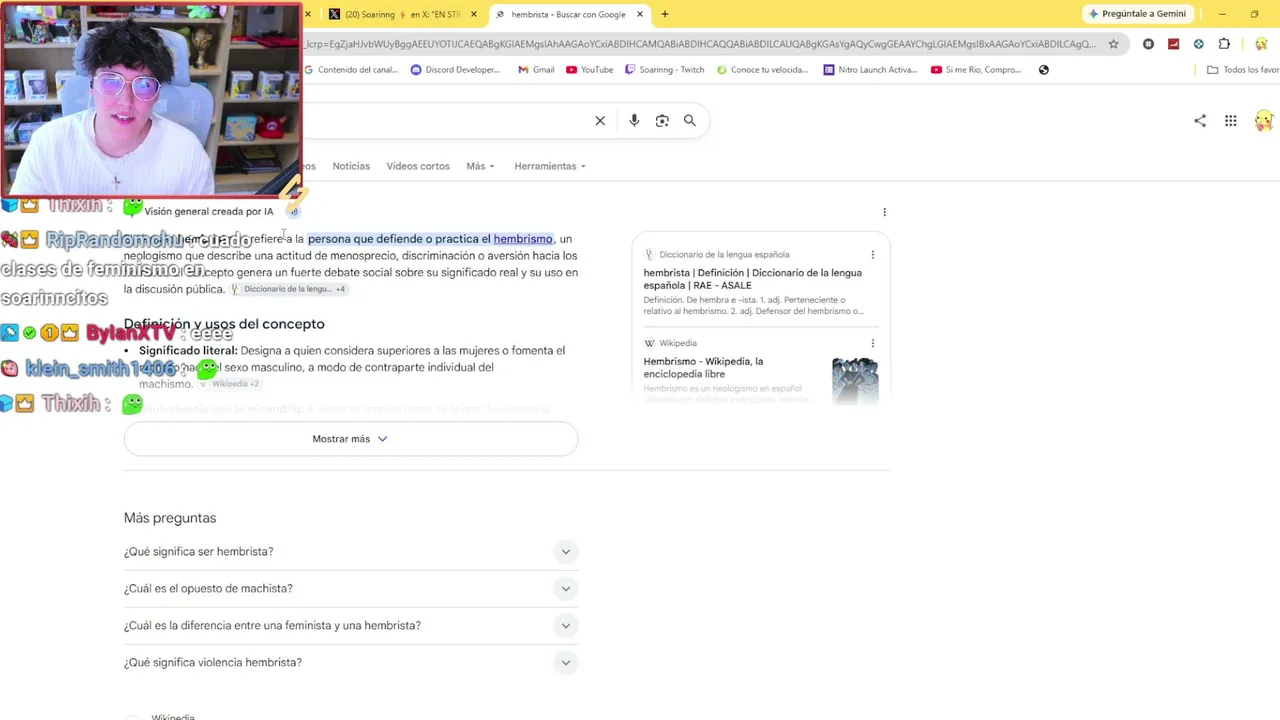1280x720 pixels.
Task: Open a new browser tab
Action: click(x=665, y=14)
